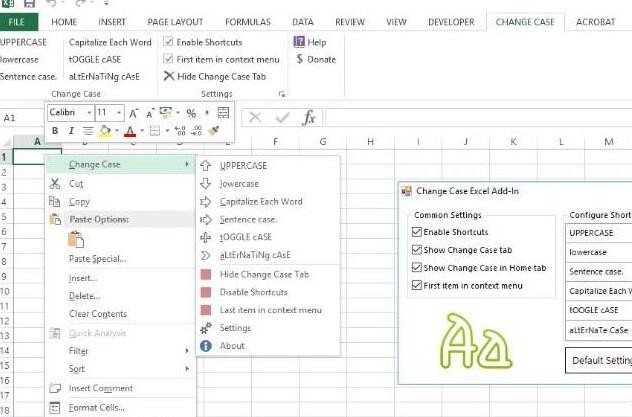The height and width of the screenshot is (417, 632).
Task: Toggle First item in context menu ribbon checkbox
Action: pyautogui.click(x=168, y=59)
